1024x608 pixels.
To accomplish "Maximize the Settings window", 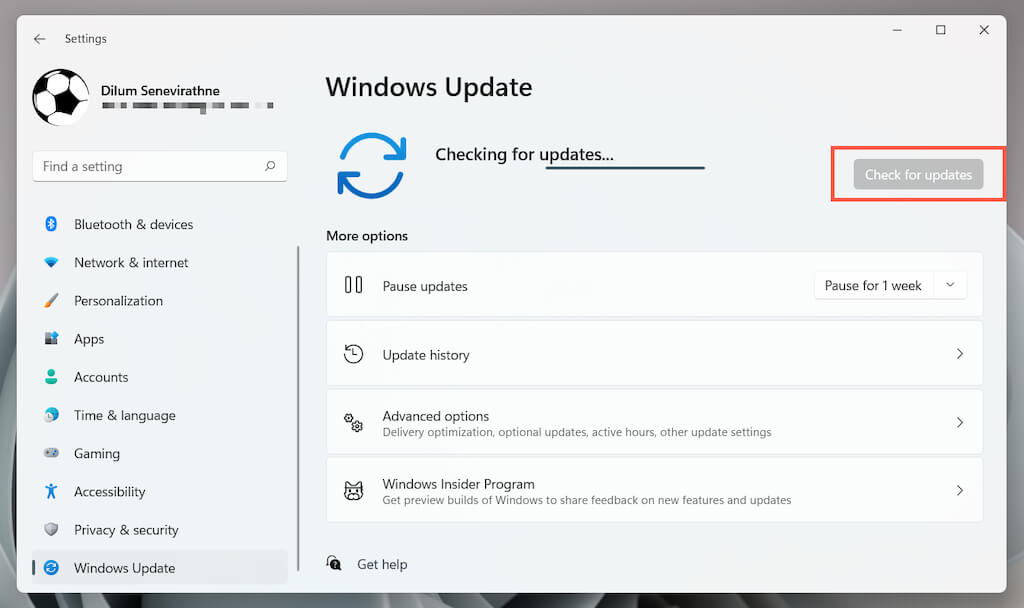I will [940, 30].
